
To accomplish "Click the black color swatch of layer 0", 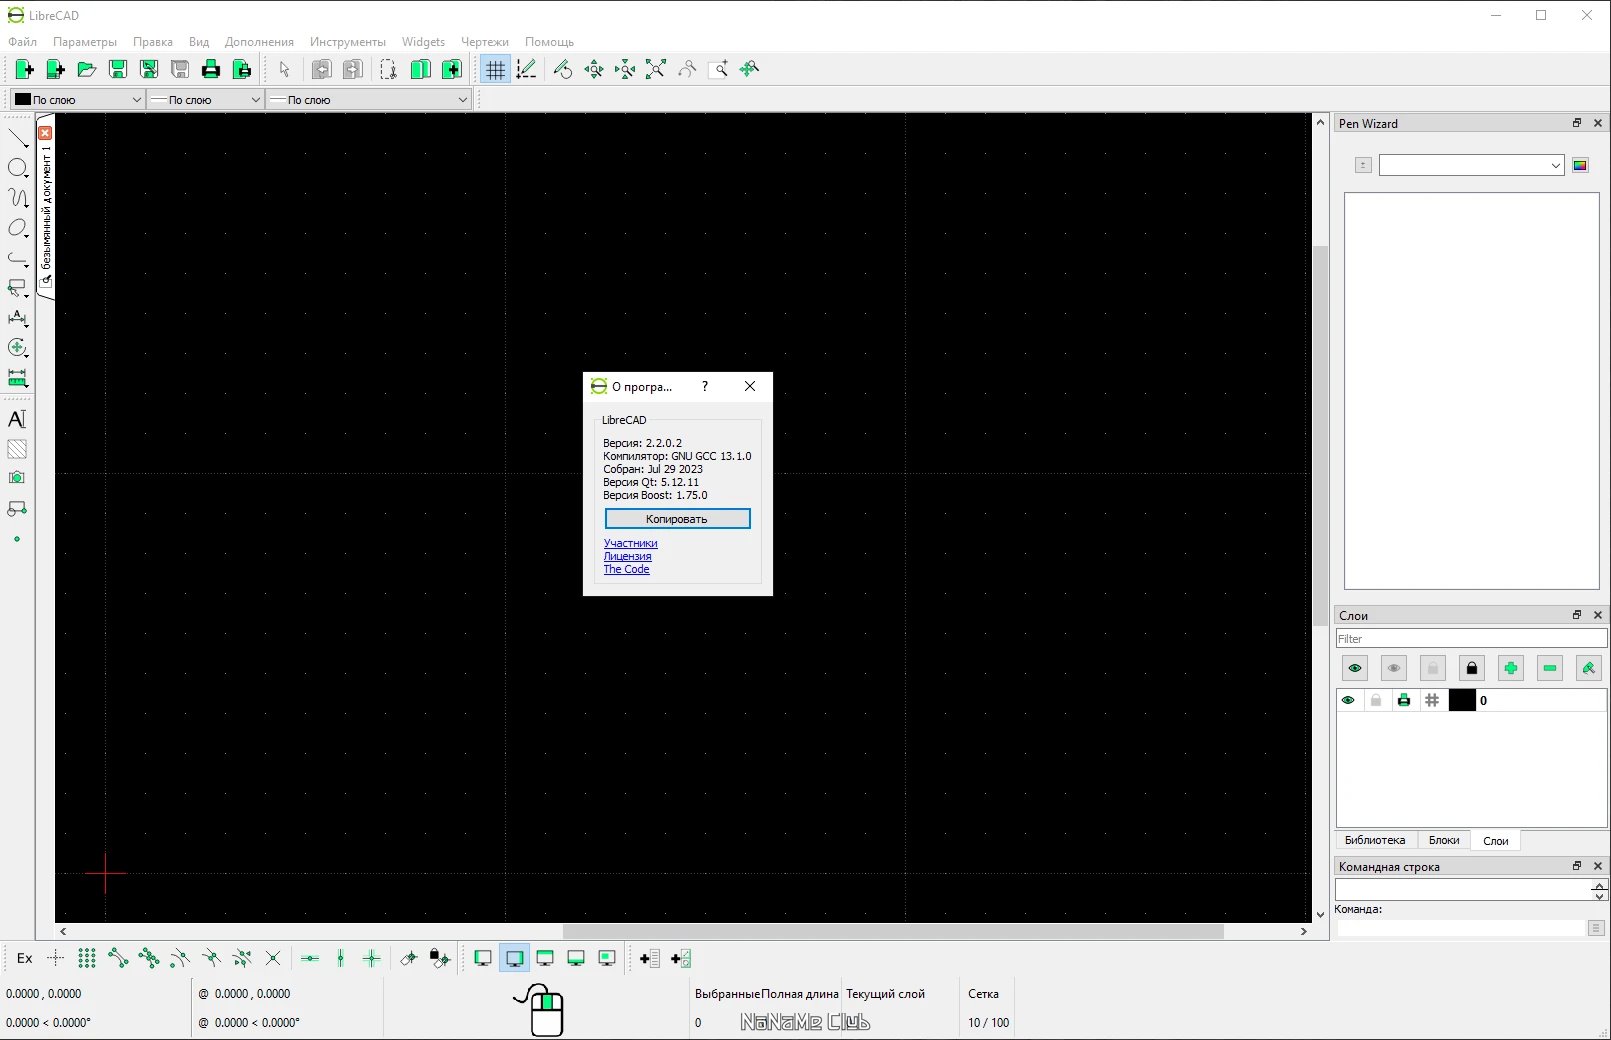I will click(1462, 701).
